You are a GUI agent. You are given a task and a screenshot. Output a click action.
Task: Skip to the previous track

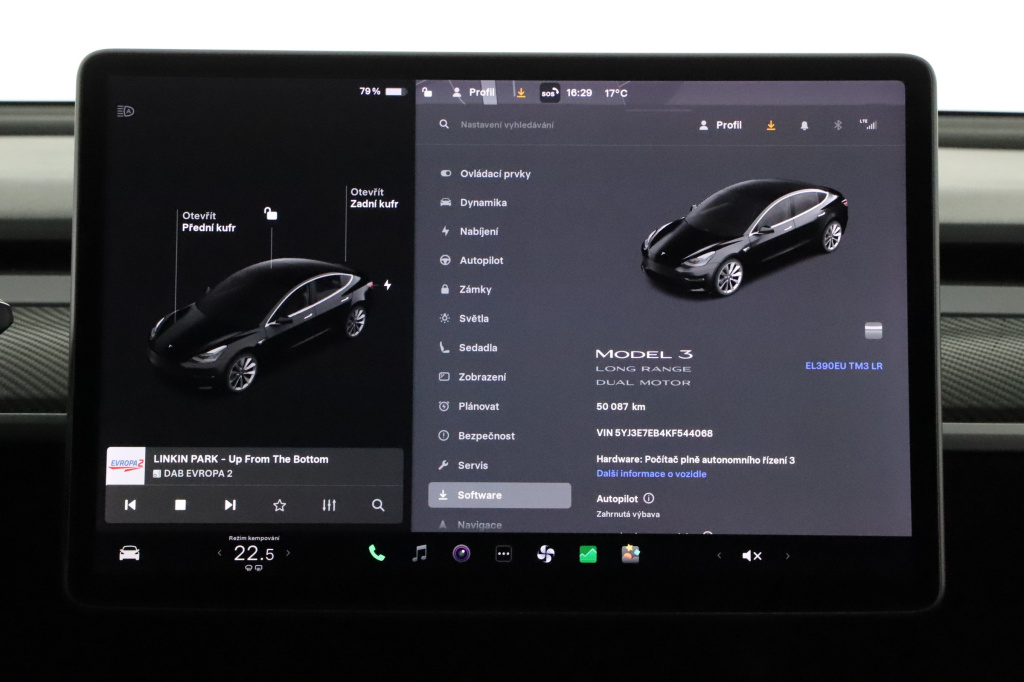tap(130, 505)
